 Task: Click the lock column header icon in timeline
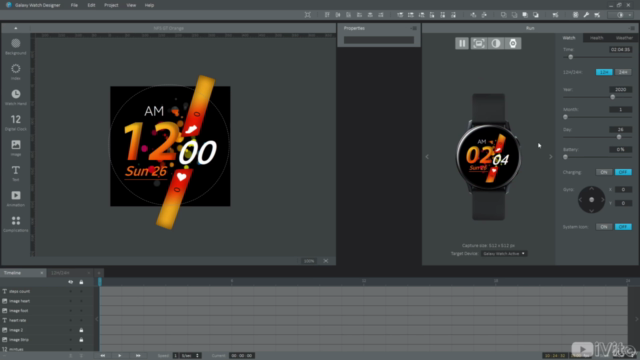pyautogui.click(x=81, y=282)
